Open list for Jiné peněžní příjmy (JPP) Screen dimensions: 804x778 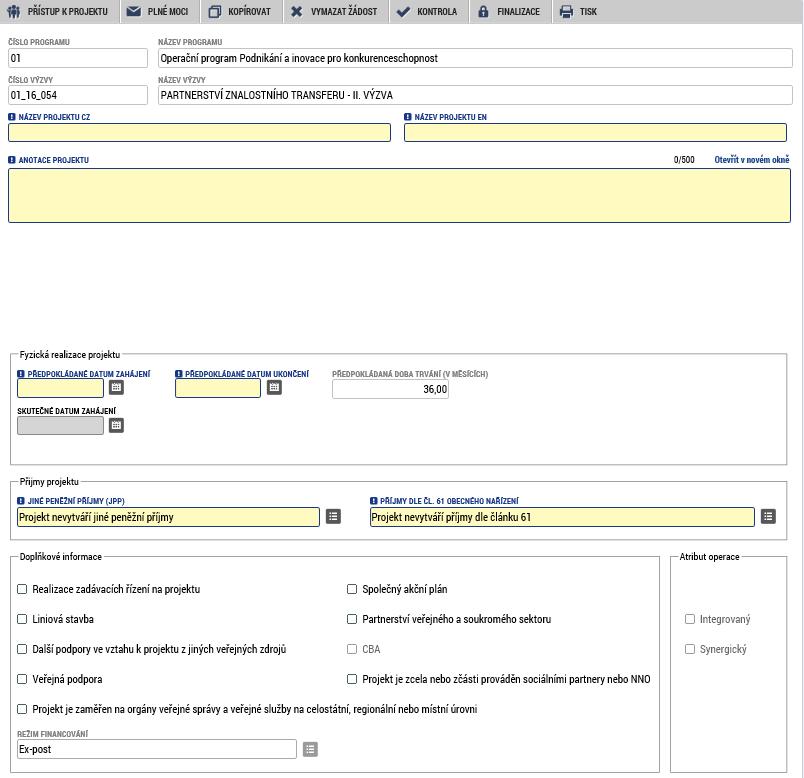pyautogui.click(x=333, y=516)
